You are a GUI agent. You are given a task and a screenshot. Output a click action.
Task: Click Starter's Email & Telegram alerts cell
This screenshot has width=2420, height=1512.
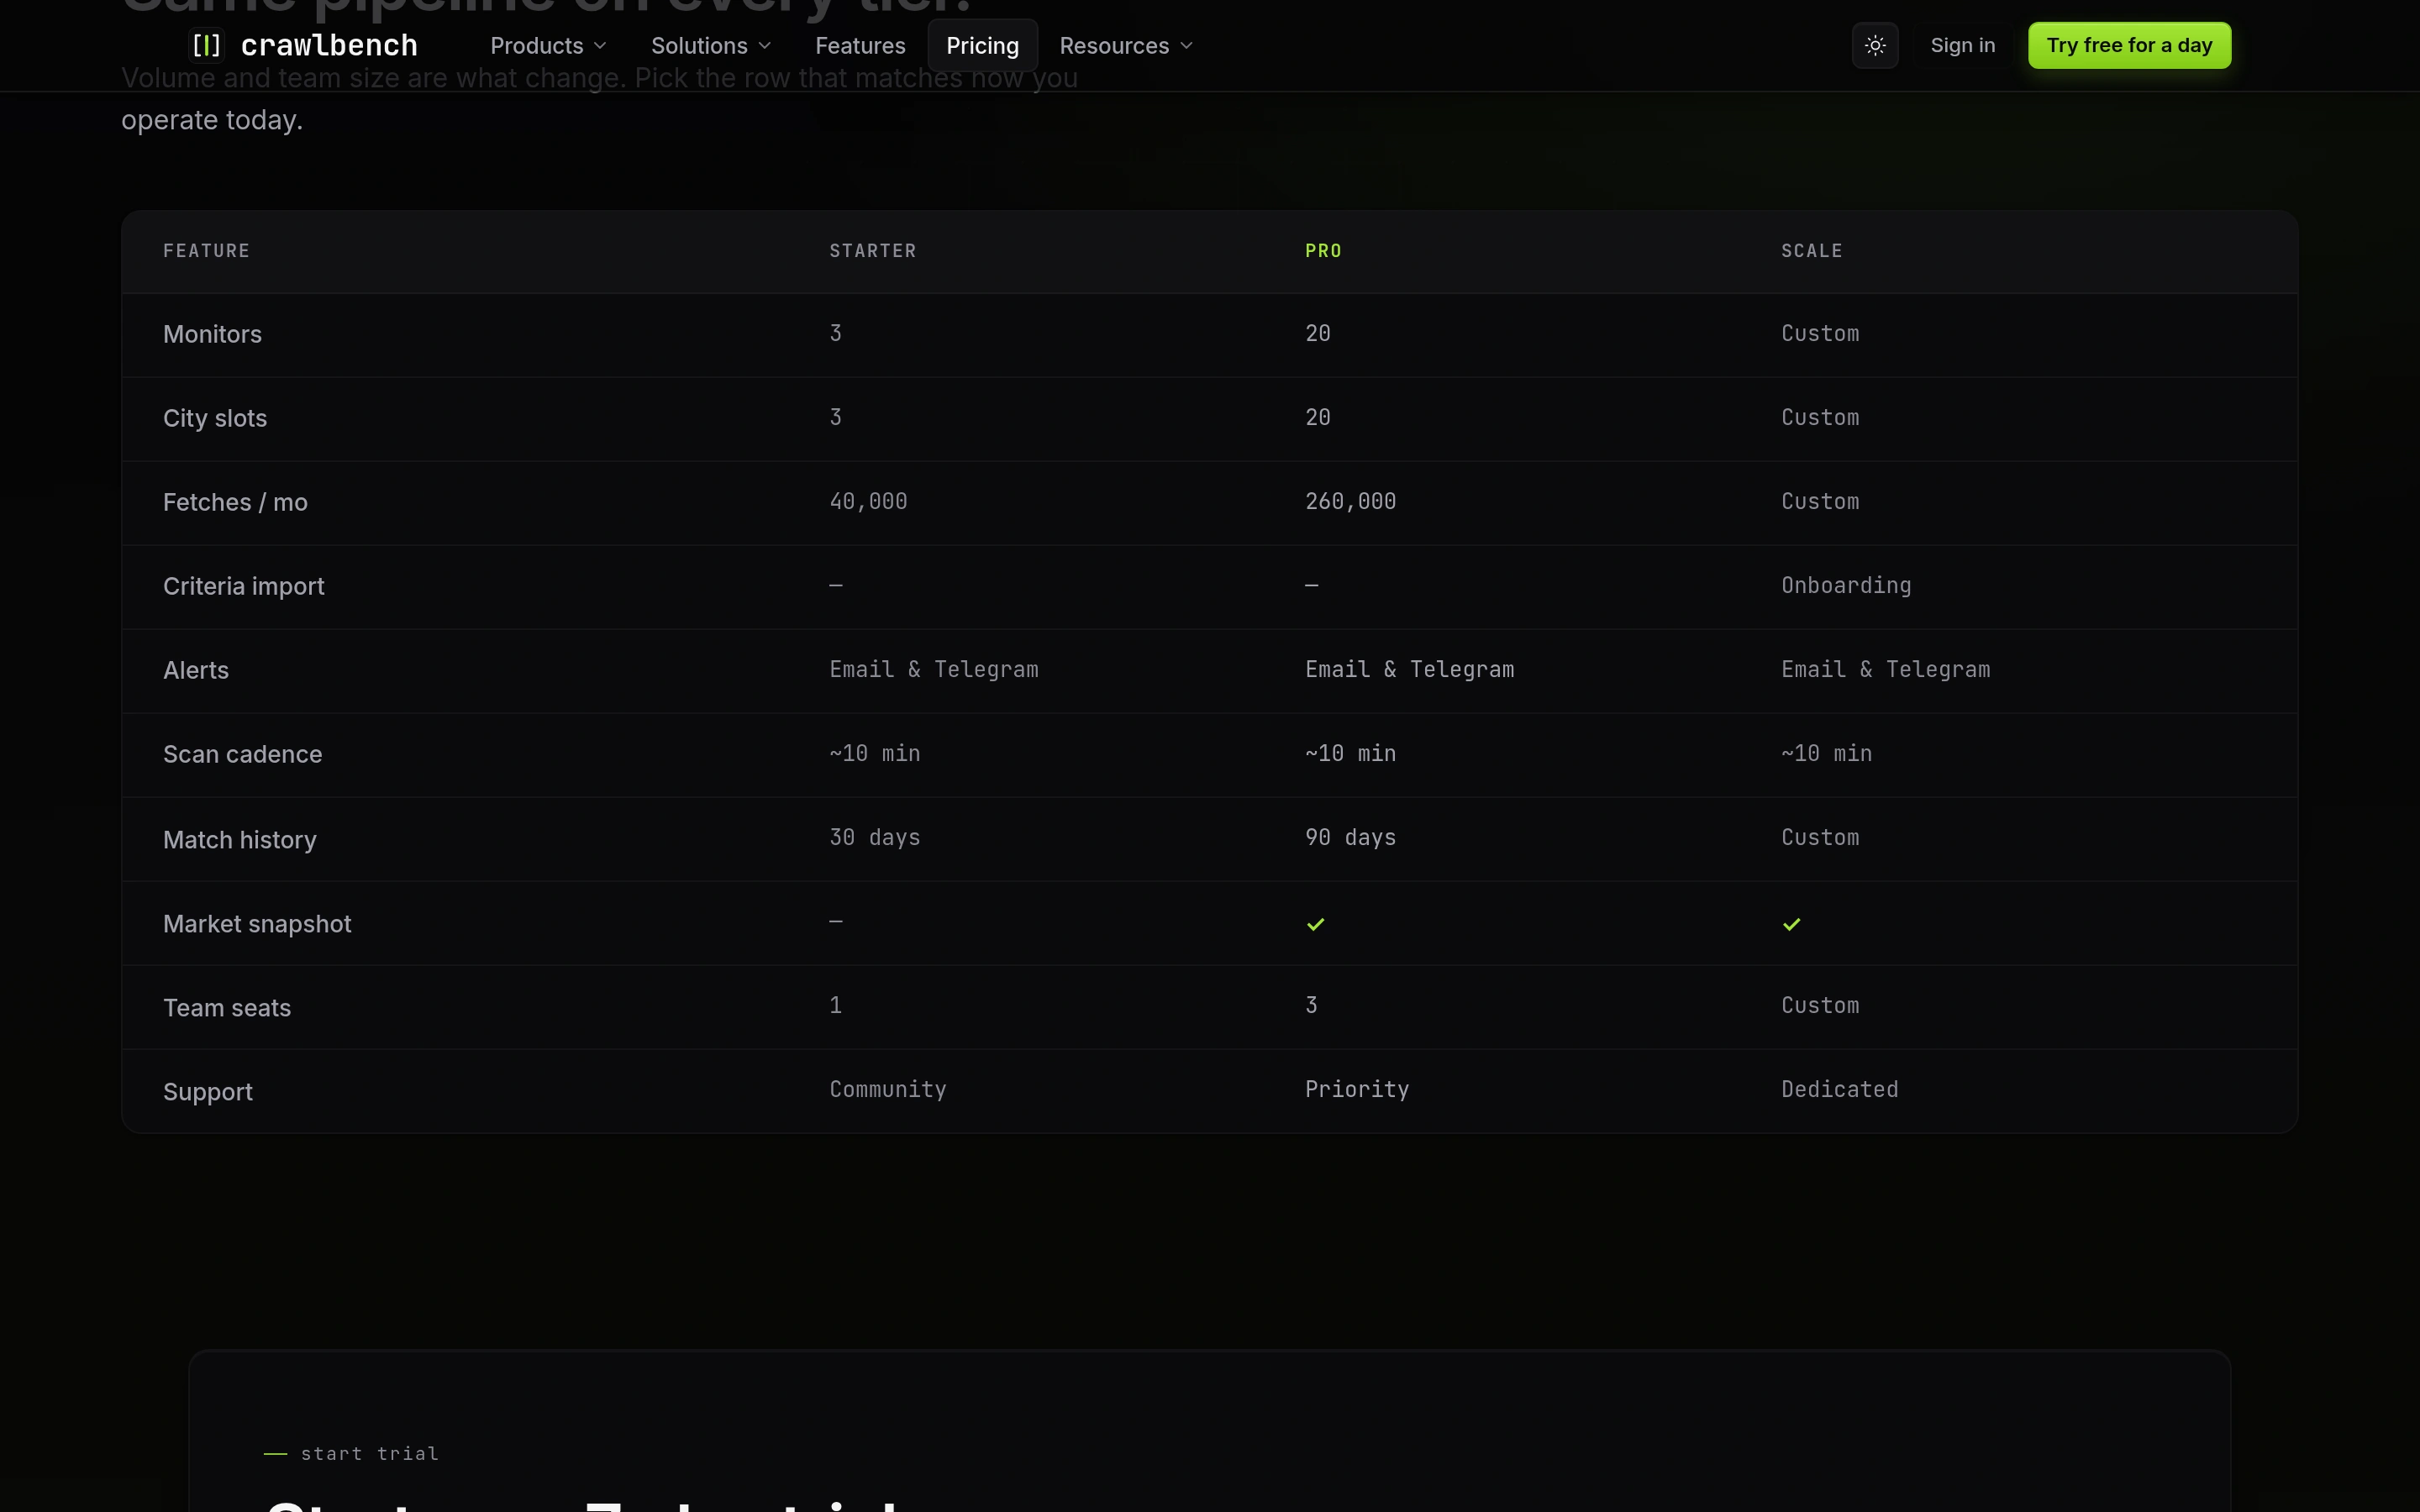click(x=934, y=669)
